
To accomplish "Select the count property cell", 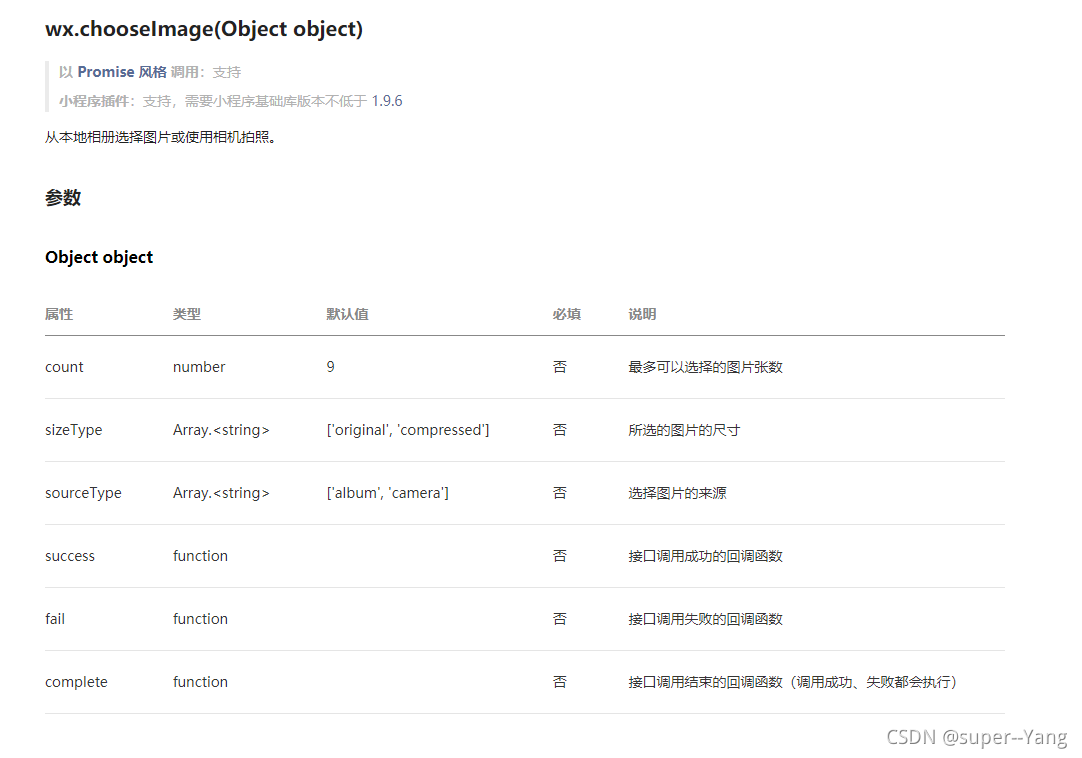I will tap(64, 367).
